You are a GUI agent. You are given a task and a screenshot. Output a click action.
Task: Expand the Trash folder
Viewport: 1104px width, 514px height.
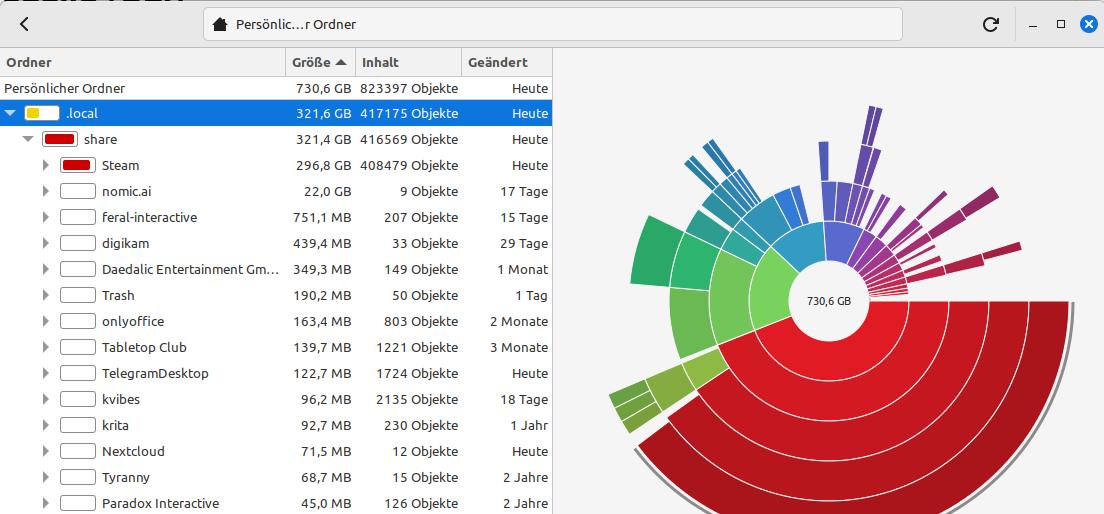tap(46, 296)
